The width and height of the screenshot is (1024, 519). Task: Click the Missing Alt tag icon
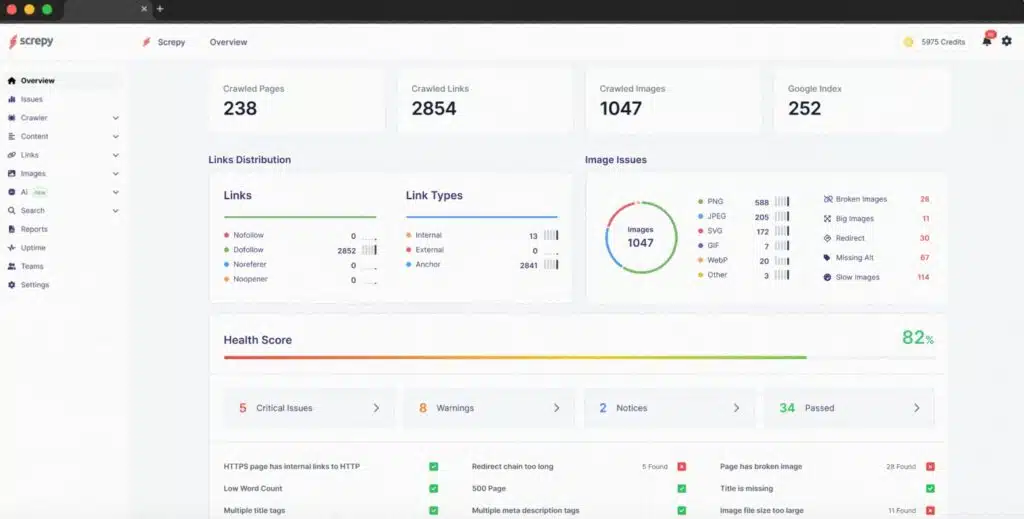(827, 258)
